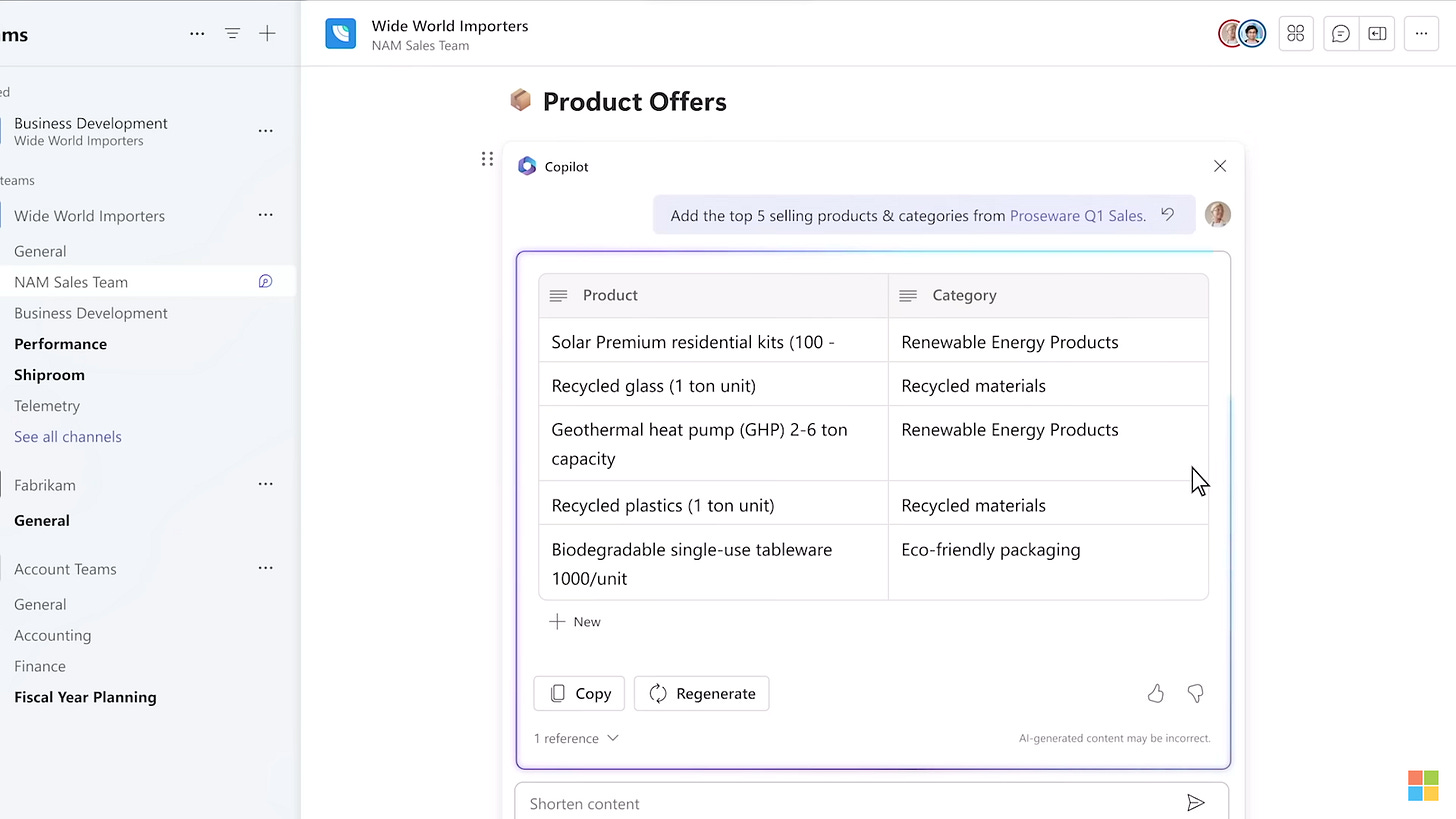Click the Solar Premium residential kits cell
The height and width of the screenshot is (819, 1456).
point(713,342)
